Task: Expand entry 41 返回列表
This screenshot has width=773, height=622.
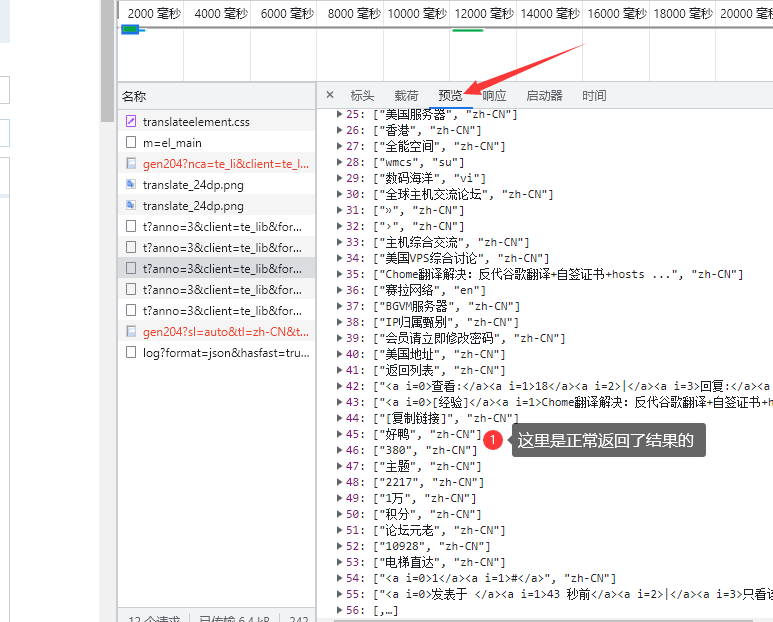Action: 339,370
